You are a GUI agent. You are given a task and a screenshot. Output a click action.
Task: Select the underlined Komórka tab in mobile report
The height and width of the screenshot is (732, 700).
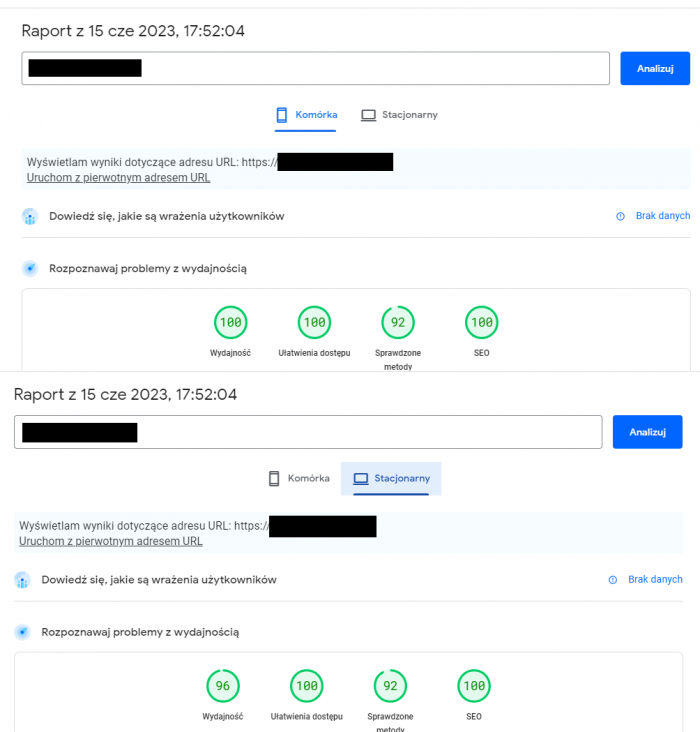pyautogui.click(x=306, y=115)
